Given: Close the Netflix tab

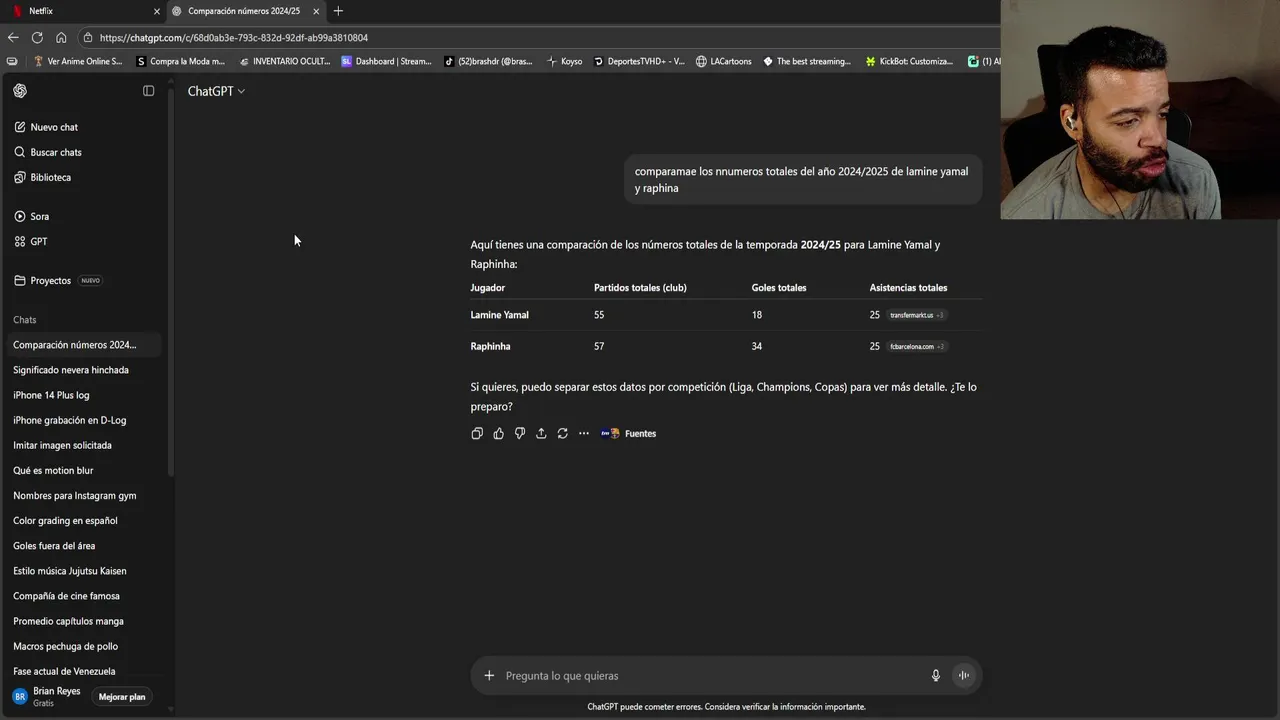Looking at the screenshot, I should point(156,11).
